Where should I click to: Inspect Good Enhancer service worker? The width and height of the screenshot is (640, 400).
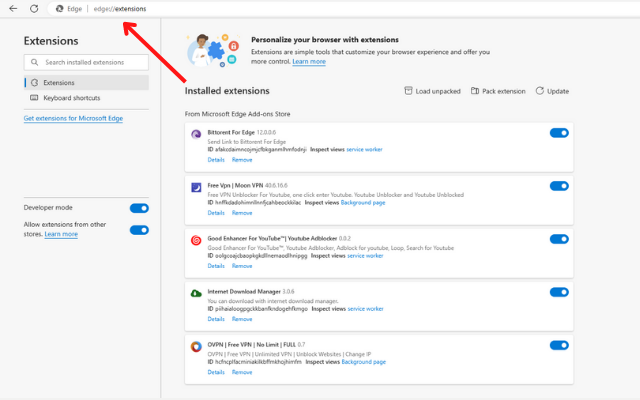(365, 256)
